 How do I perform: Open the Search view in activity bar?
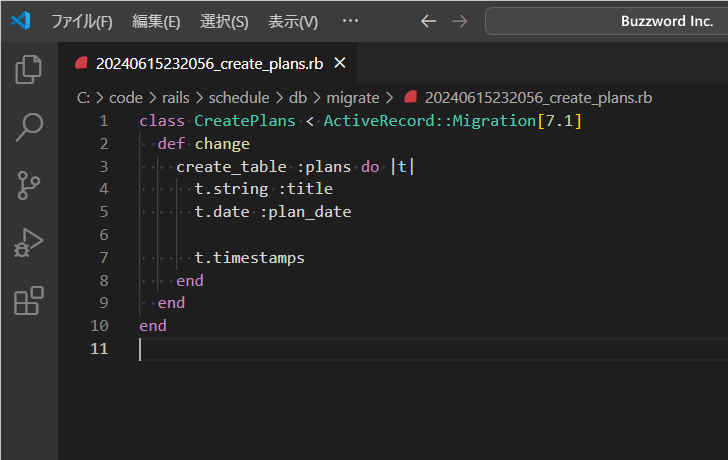tap(29, 127)
